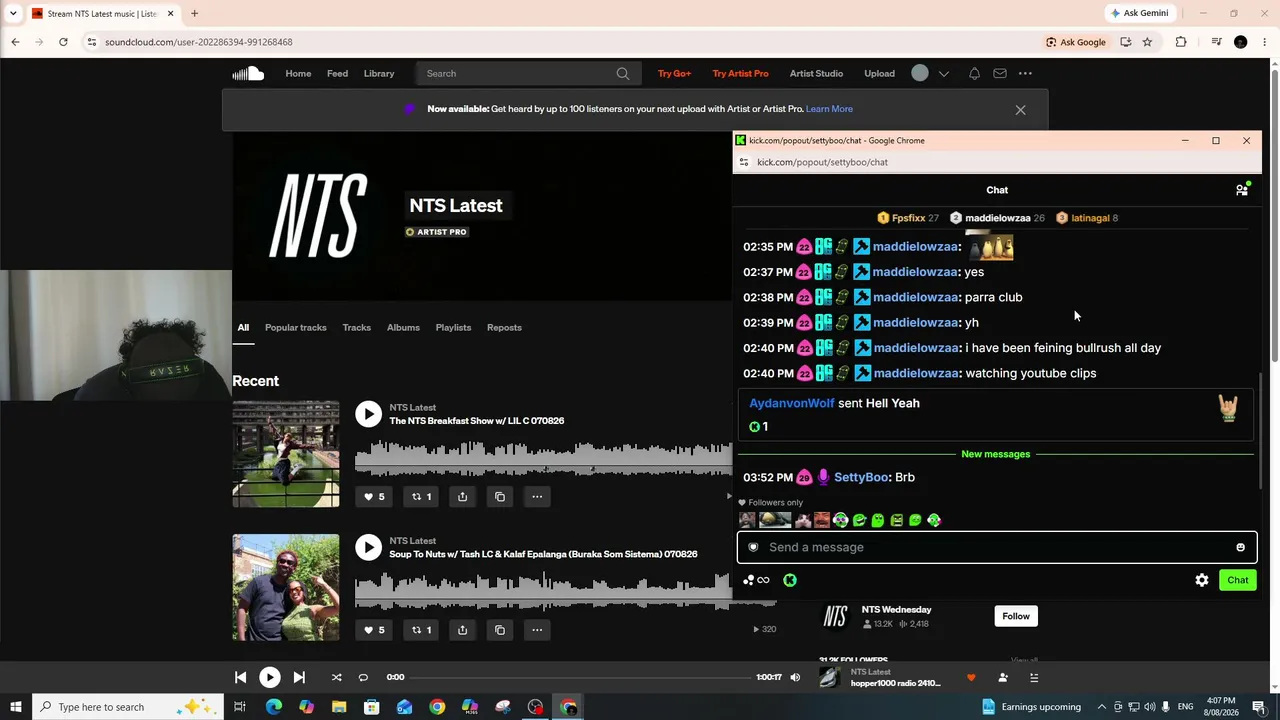Share the NTS Breakfast Show track
The height and width of the screenshot is (720, 1280).
point(462,496)
